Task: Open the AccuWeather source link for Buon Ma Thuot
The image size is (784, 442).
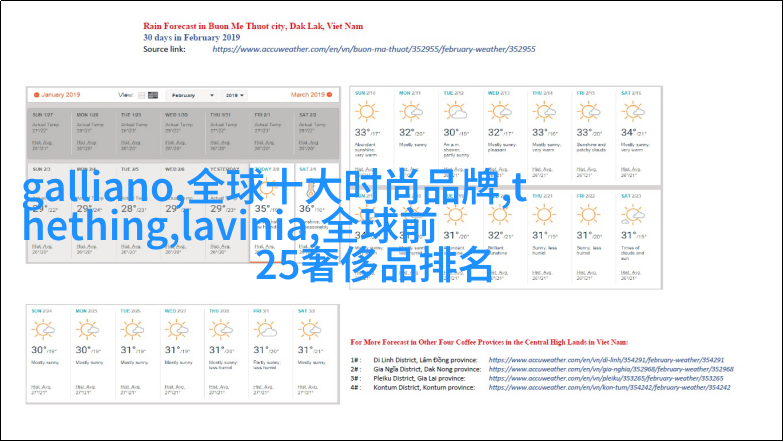Action: [x=374, y=49]
